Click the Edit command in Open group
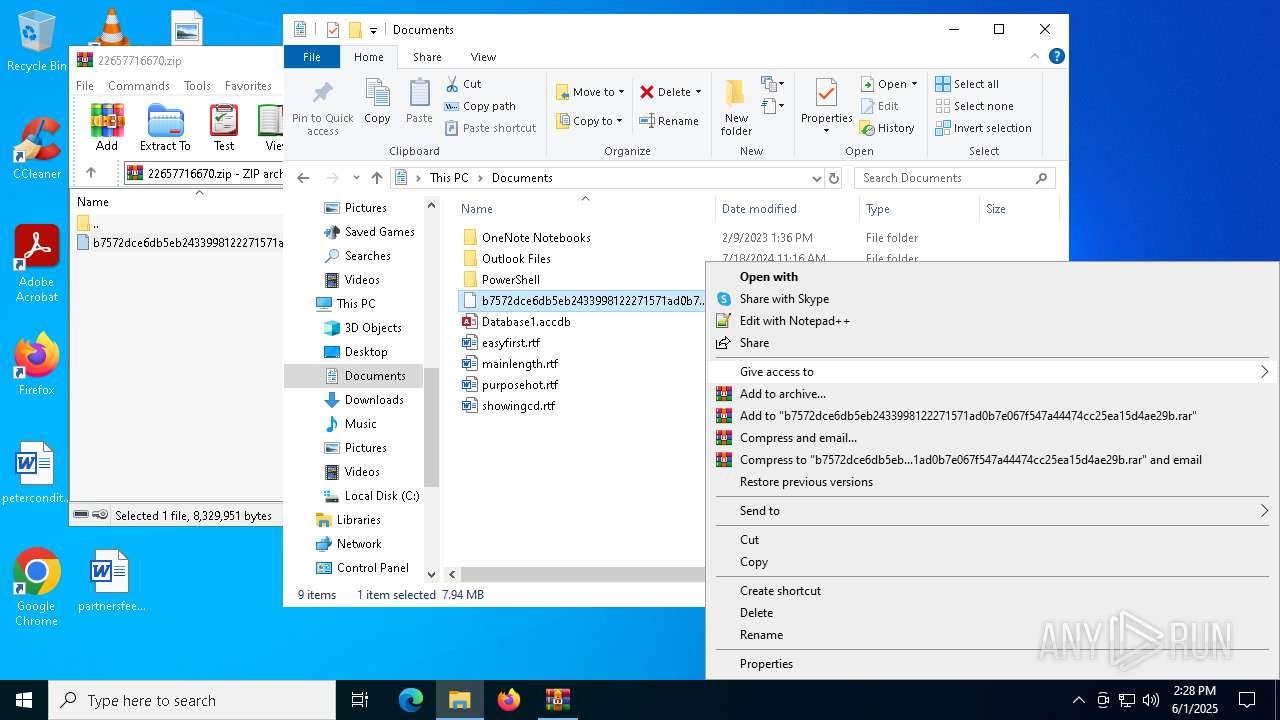Viewport: 1280px width, 720px height. 879,106
